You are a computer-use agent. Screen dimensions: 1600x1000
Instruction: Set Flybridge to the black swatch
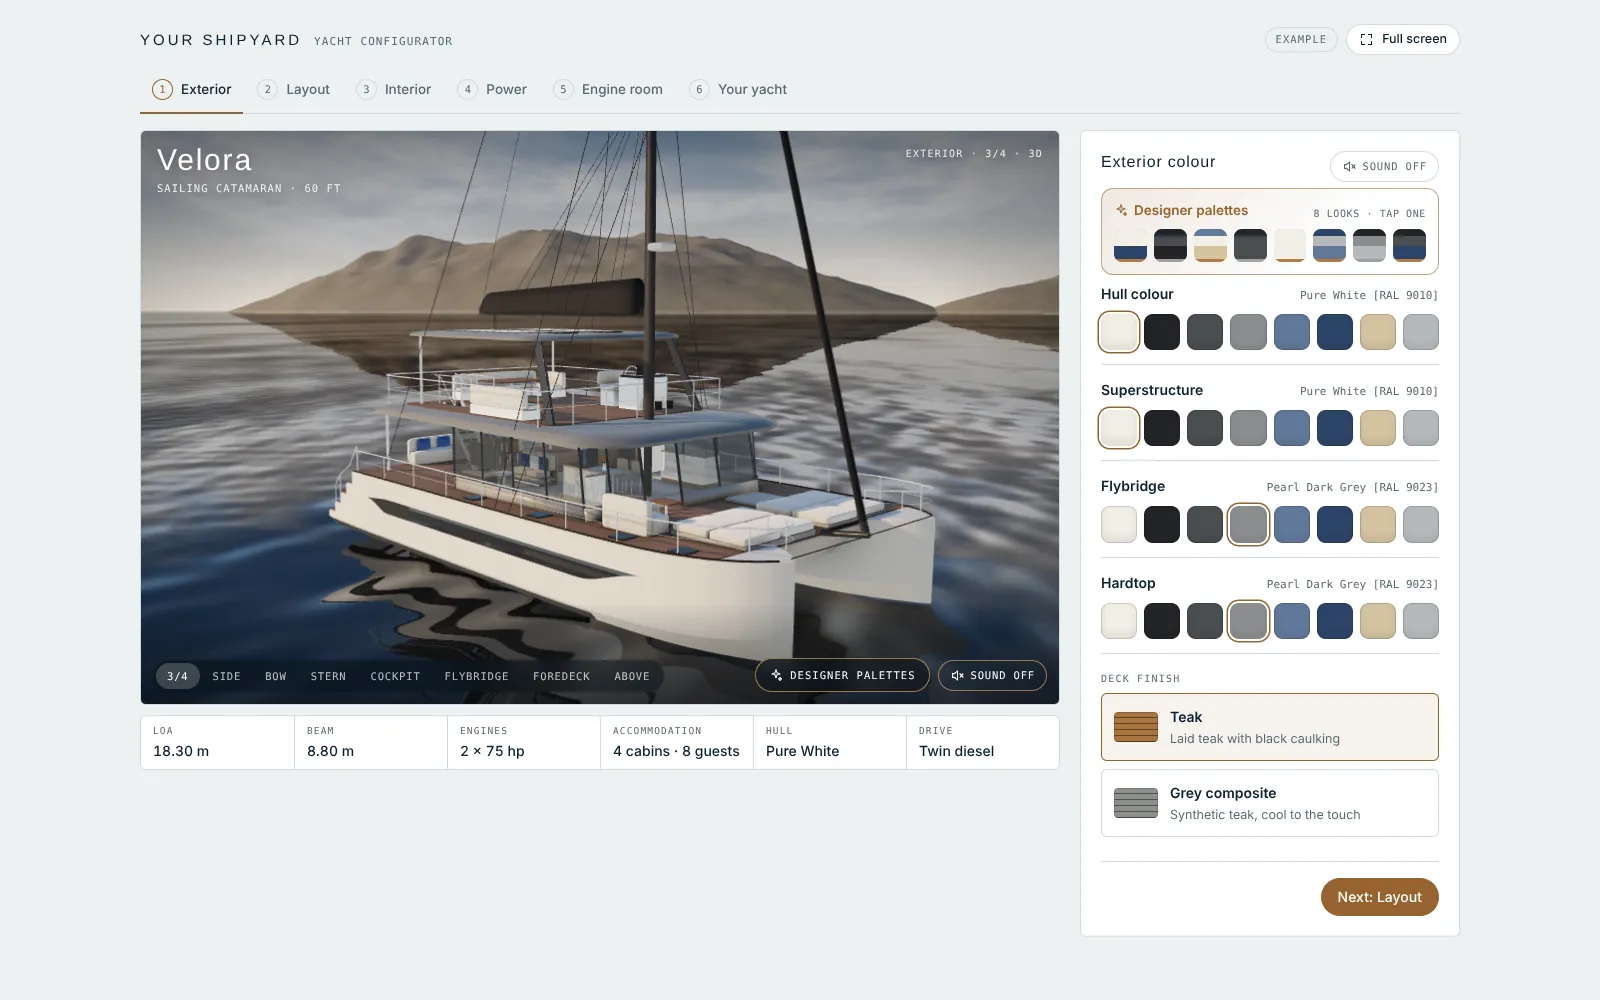coord(1162,524)
